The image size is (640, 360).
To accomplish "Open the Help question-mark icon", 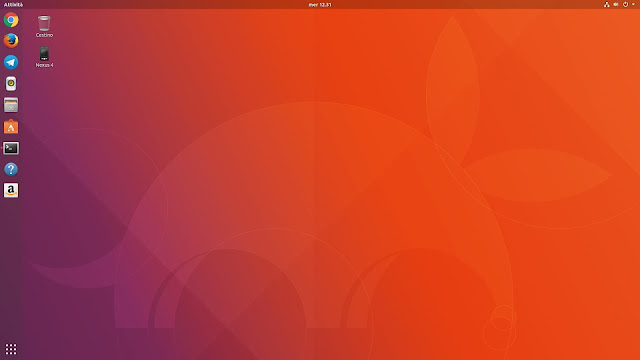I will (x=11, y=169).
